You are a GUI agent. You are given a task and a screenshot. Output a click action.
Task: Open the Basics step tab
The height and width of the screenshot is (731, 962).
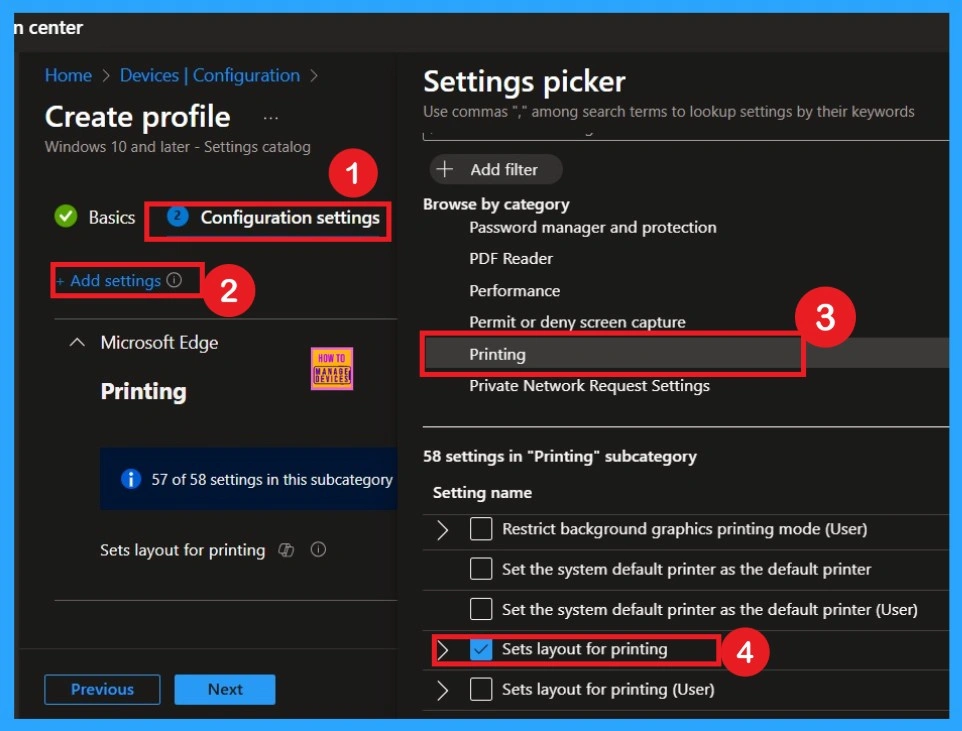click(x=95, y=217)
